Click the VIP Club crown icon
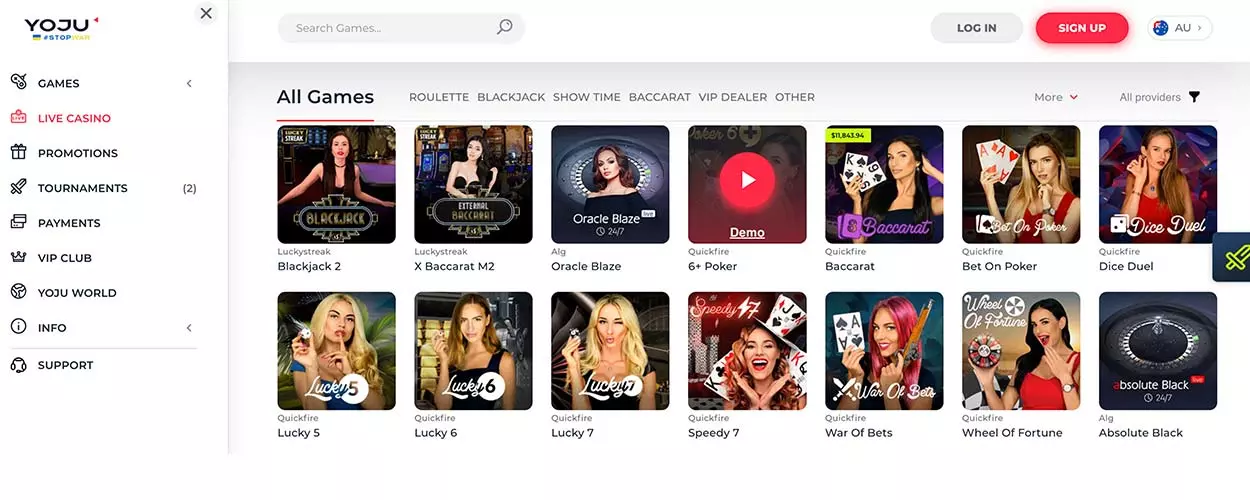1250x500 pixels. click(x=18, y=257)
